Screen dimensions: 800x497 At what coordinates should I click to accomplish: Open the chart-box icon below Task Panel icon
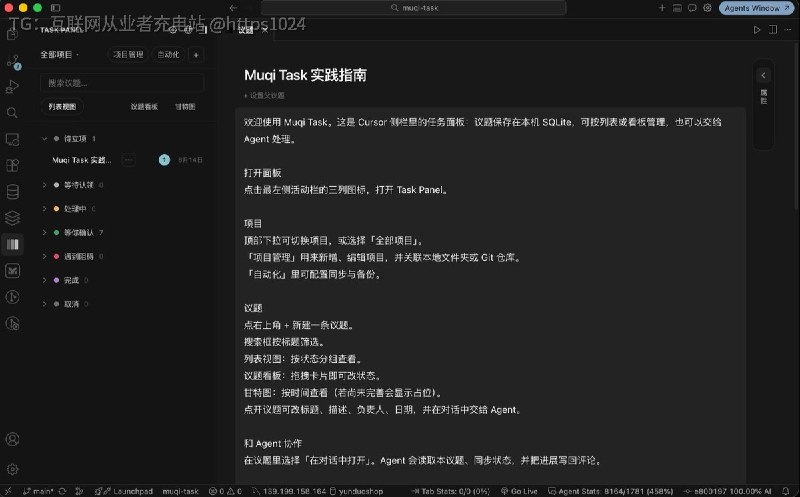point(12,270)
